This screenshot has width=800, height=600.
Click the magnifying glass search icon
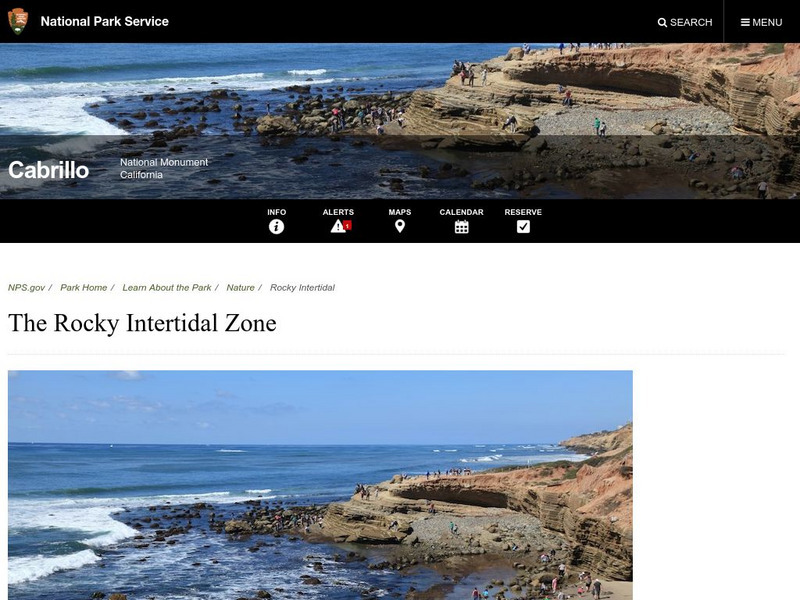(x=662, y=22)
